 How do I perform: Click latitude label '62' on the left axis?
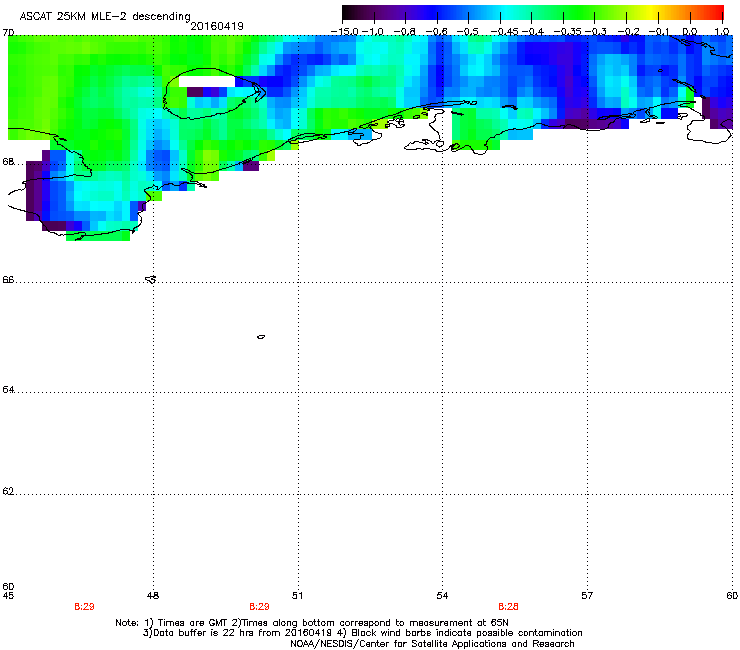pyautogui.click(x=8, y=492)
